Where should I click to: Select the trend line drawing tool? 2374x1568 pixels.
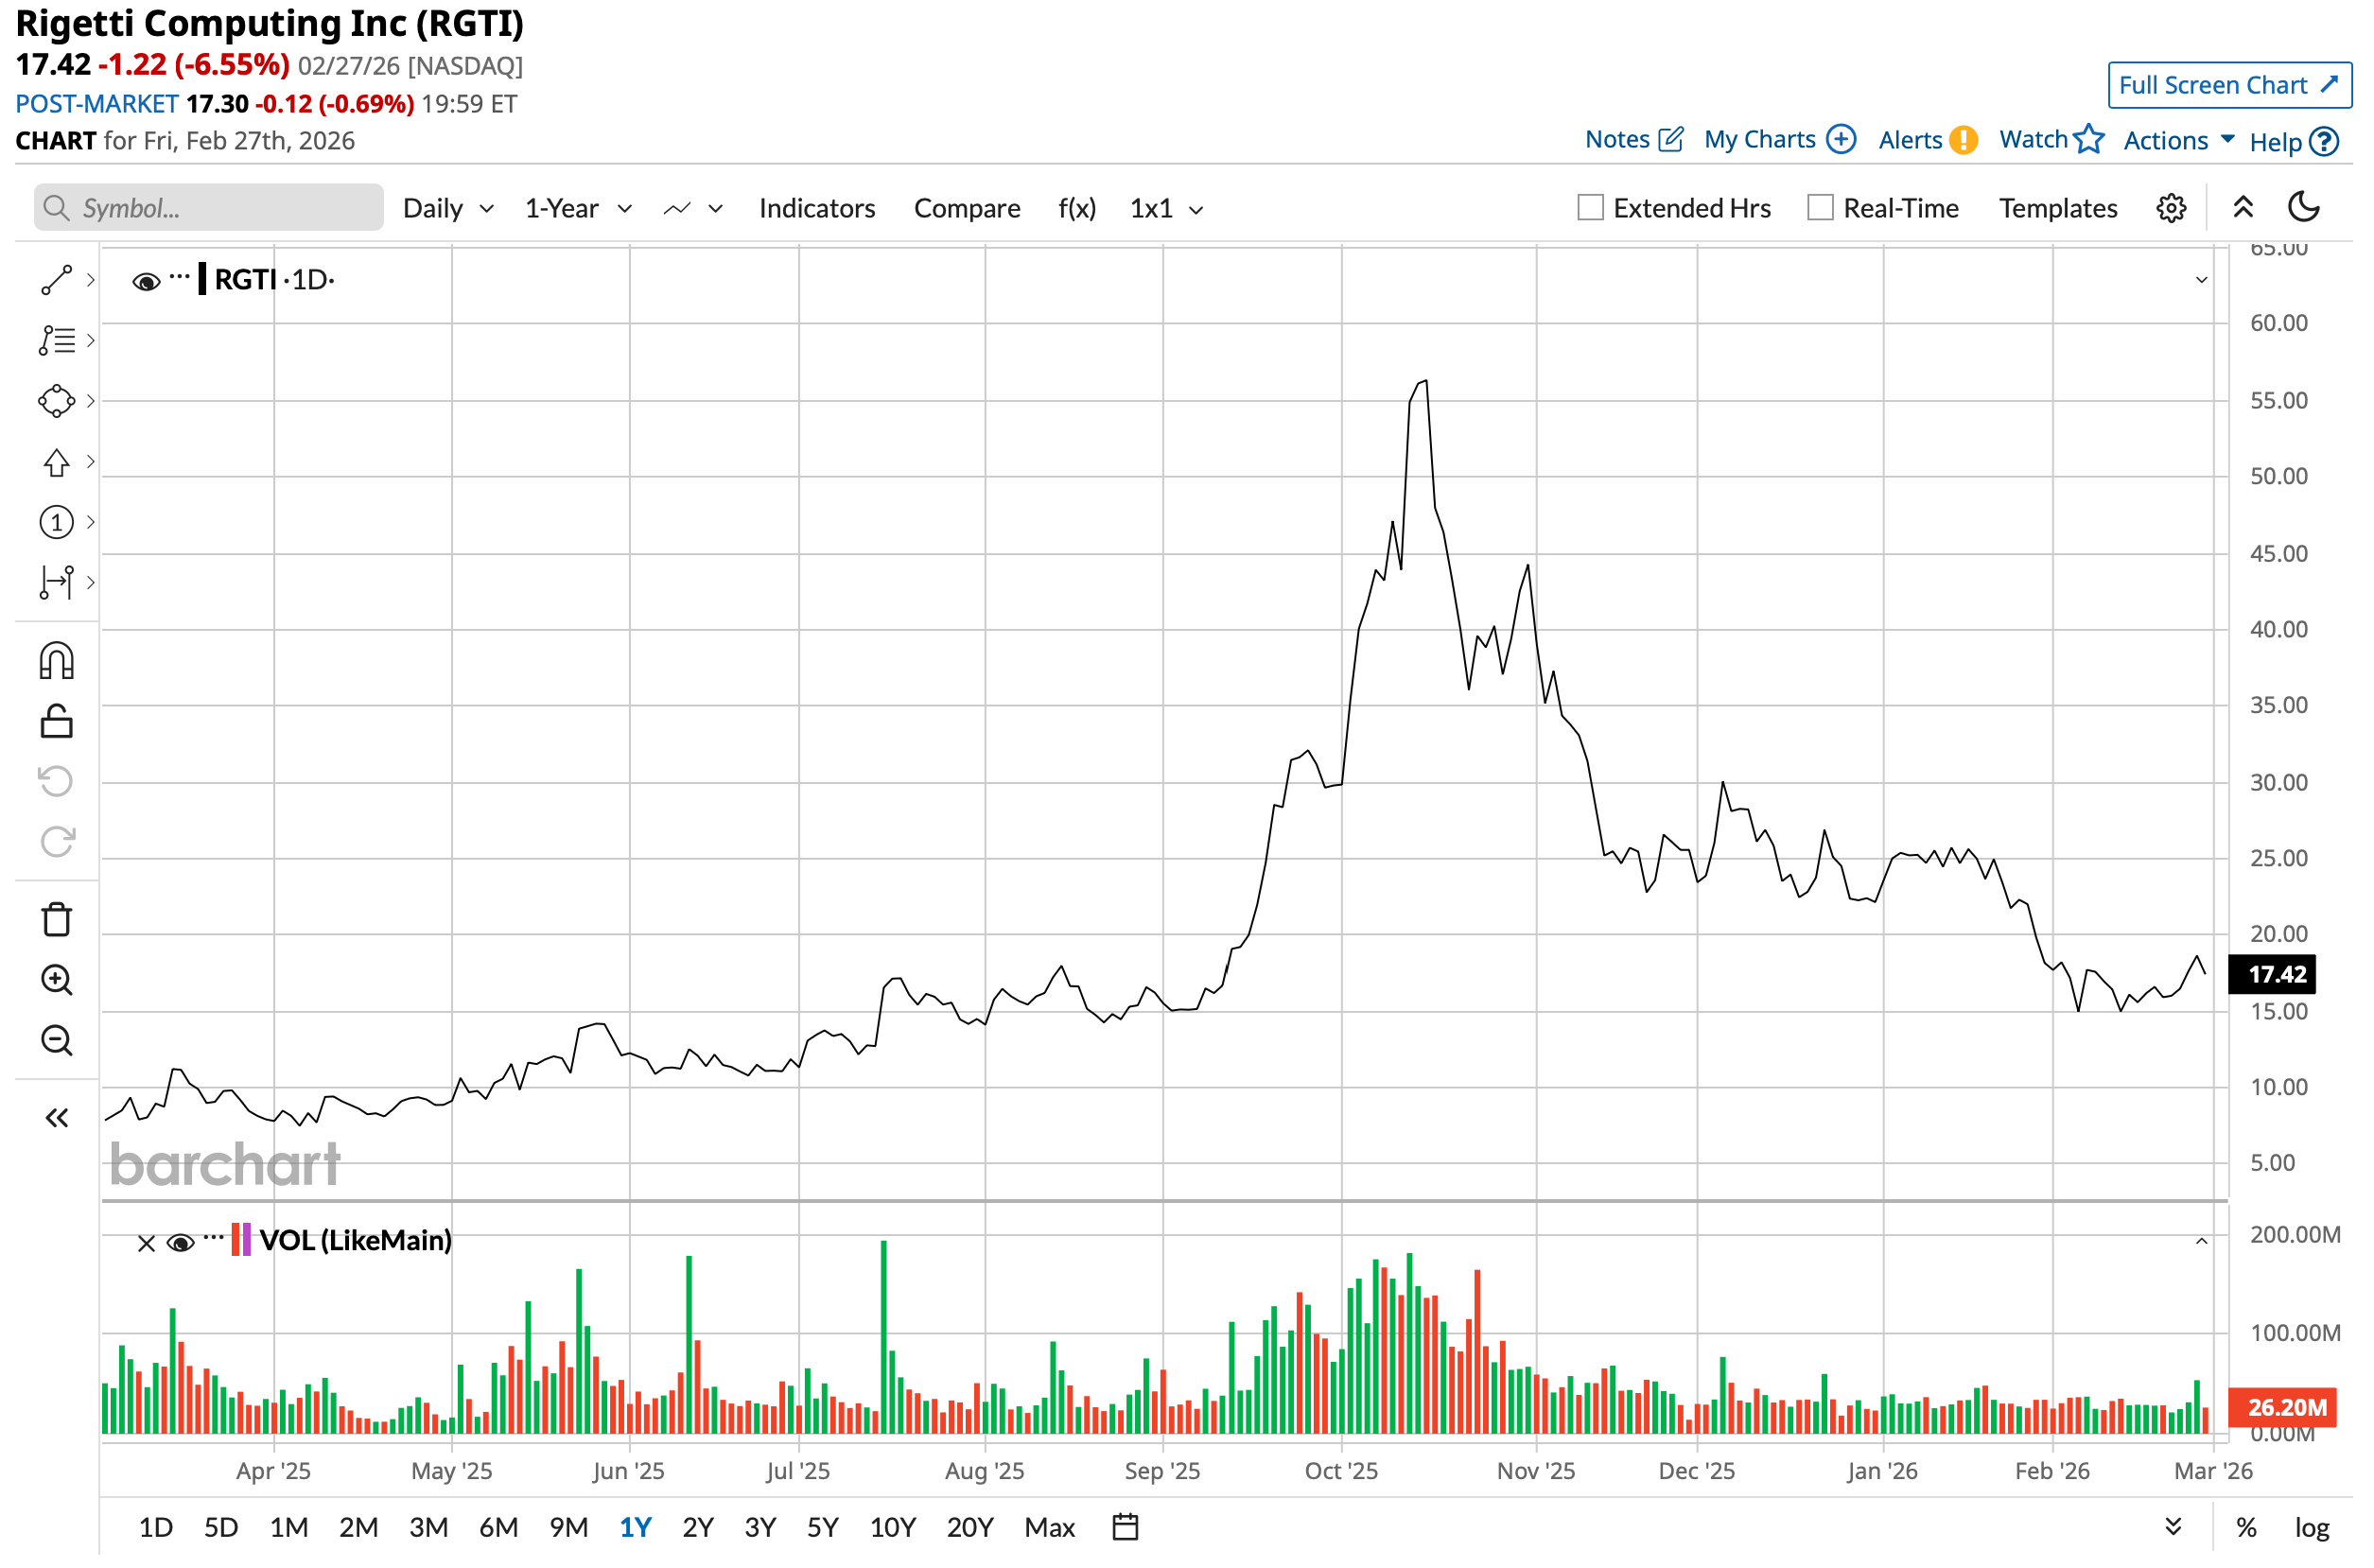[56, 280]
